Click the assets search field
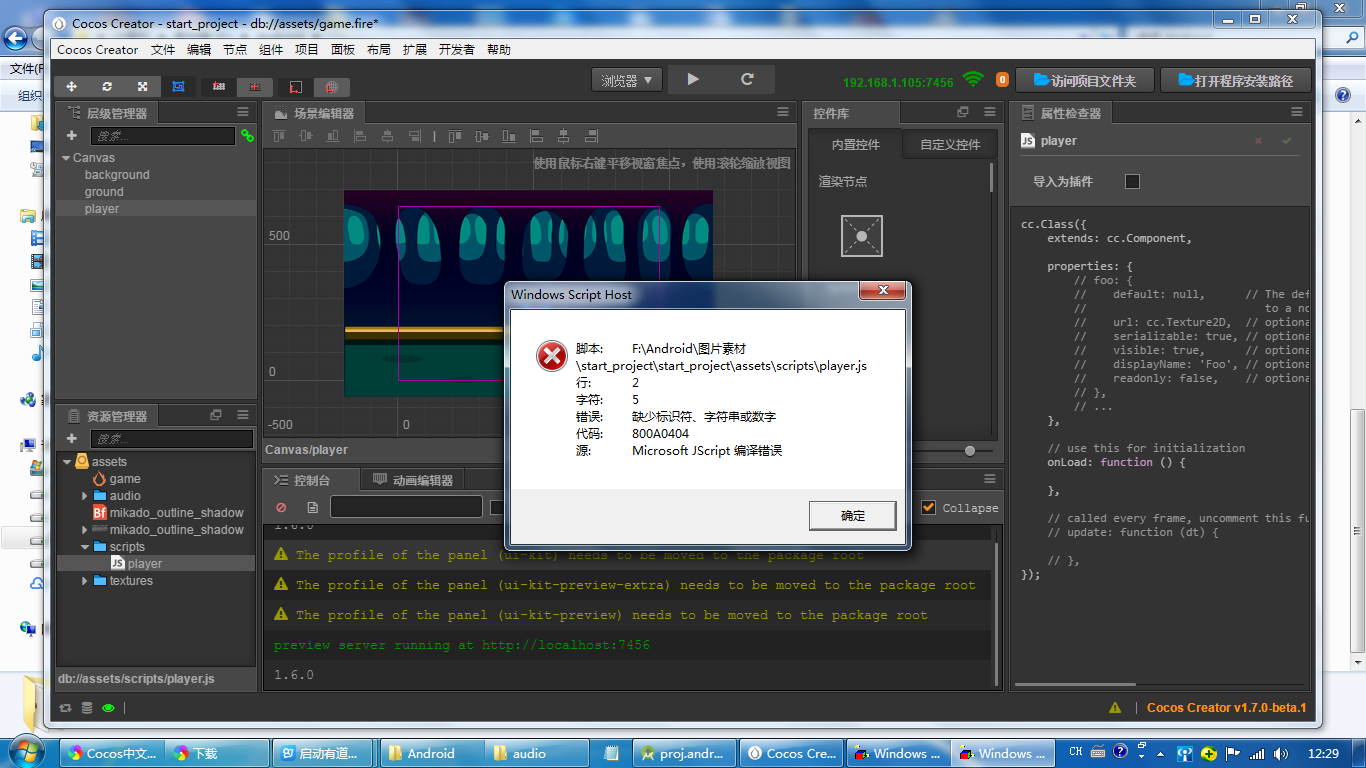This screenshot has width=1366, height=768. tap(172, 438)
